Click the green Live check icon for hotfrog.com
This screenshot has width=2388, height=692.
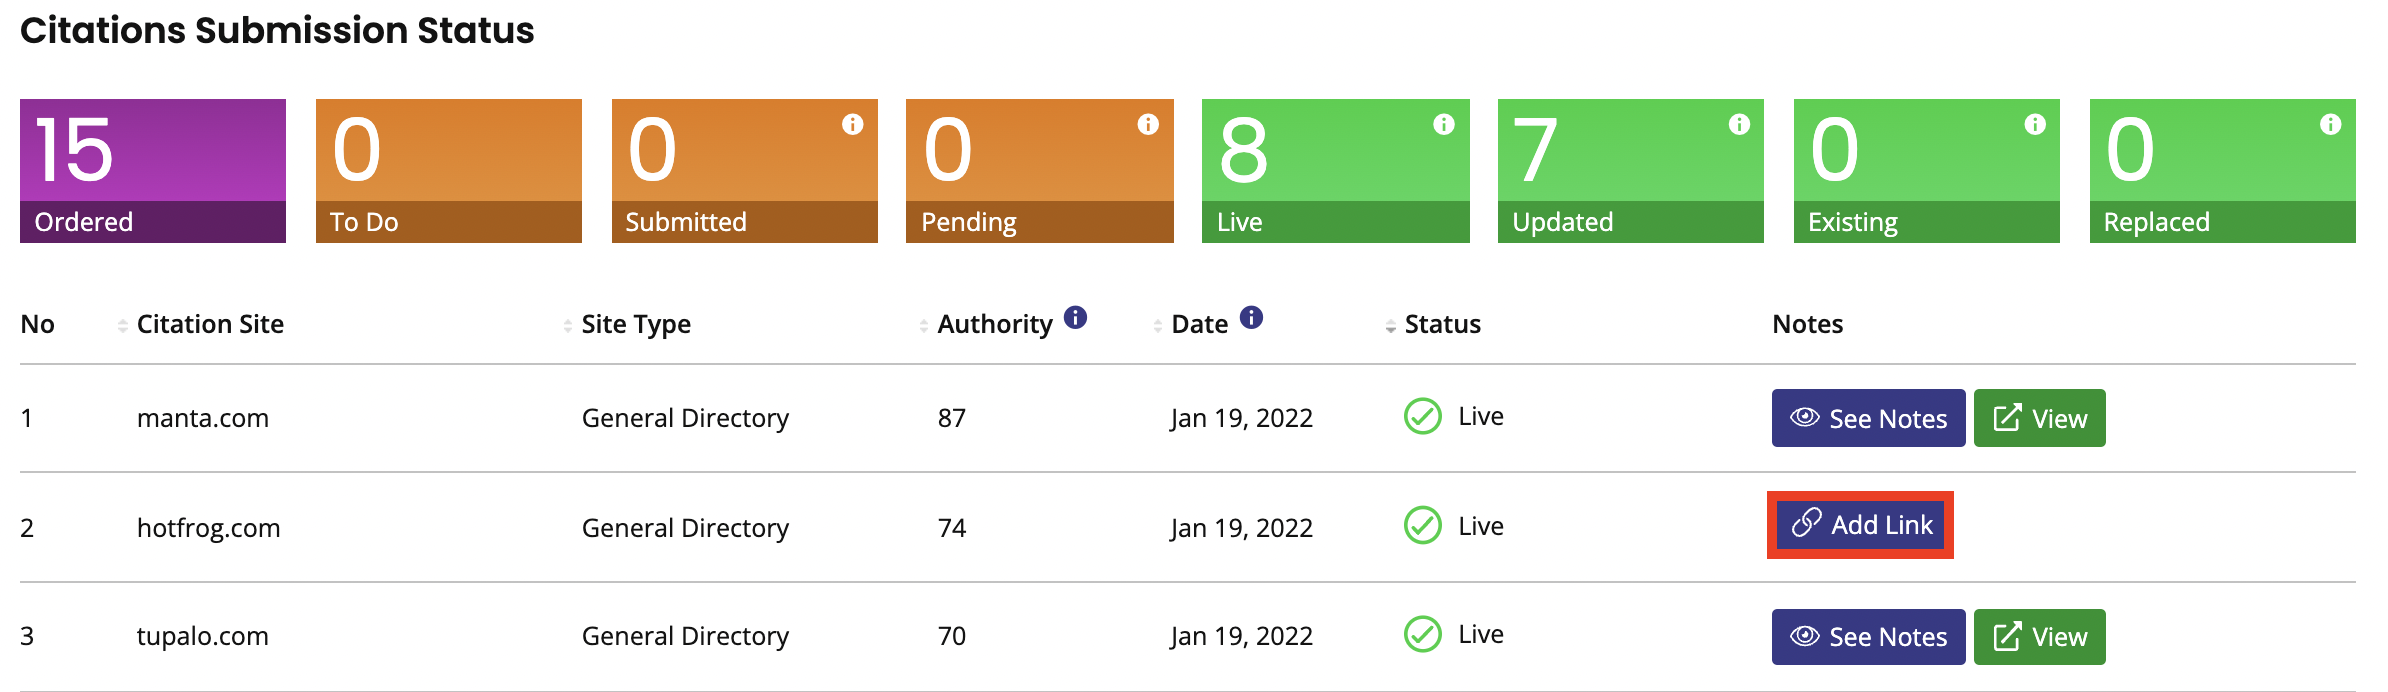(1422, 525)
